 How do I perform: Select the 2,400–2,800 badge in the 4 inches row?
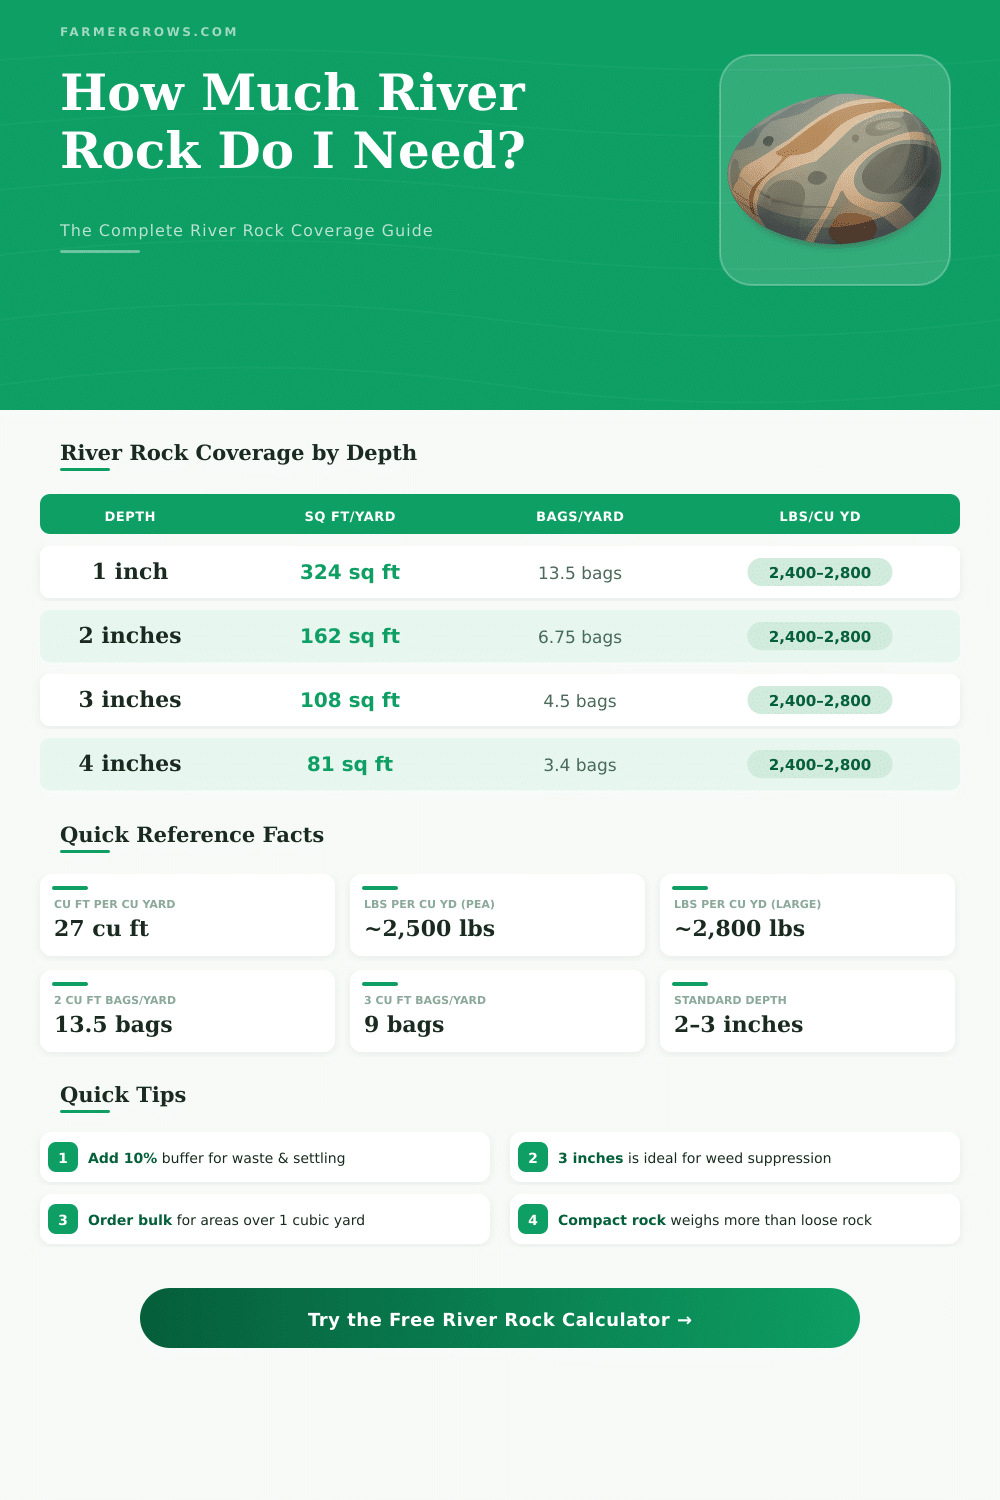pos(819,764)
